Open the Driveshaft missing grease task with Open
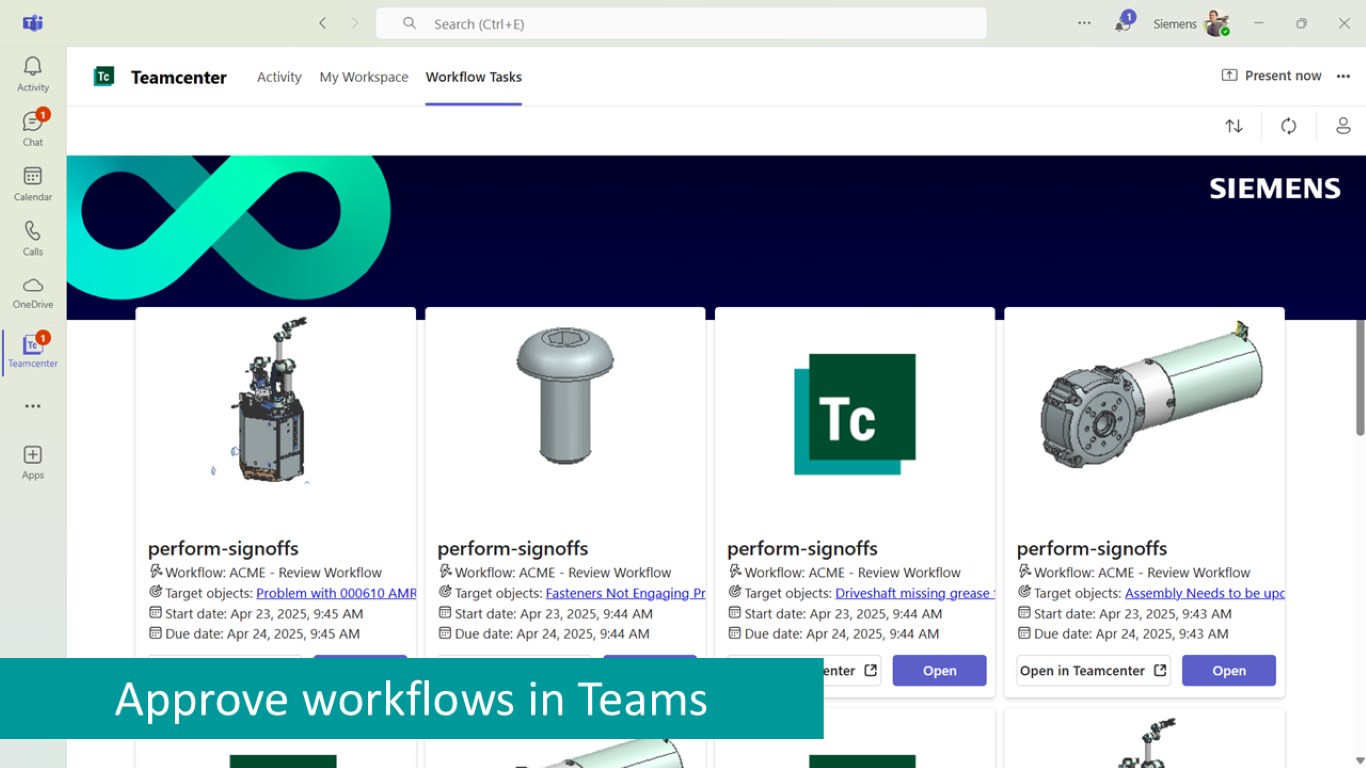 940,671
